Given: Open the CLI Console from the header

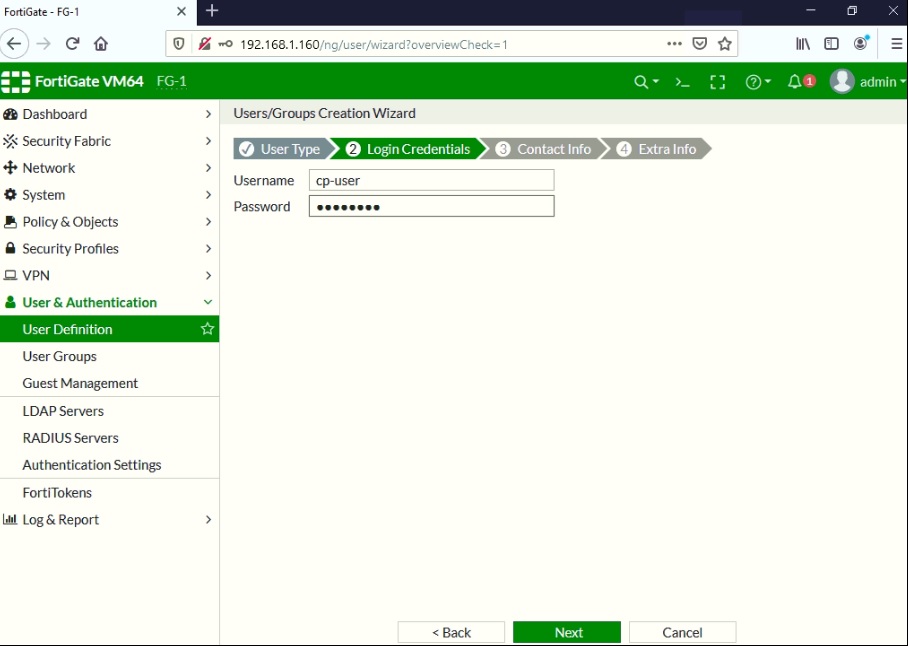Looking at the screenshot, I should click(x=682, y=81).
